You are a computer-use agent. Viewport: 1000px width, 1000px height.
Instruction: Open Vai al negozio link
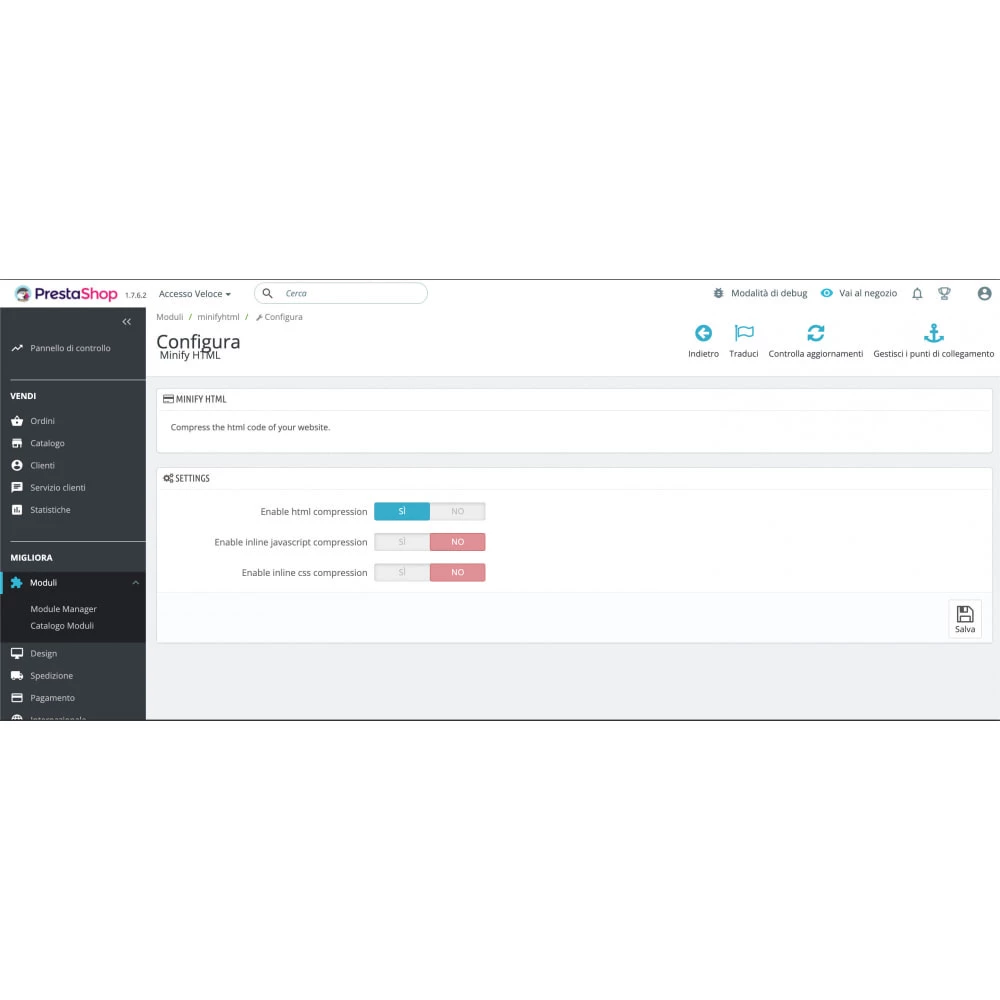click(867, 293)
